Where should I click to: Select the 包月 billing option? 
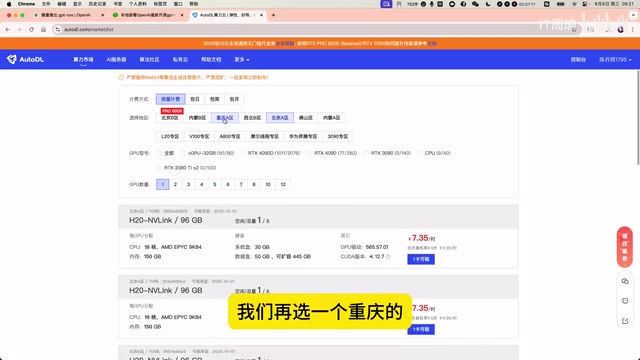(234, 99)
